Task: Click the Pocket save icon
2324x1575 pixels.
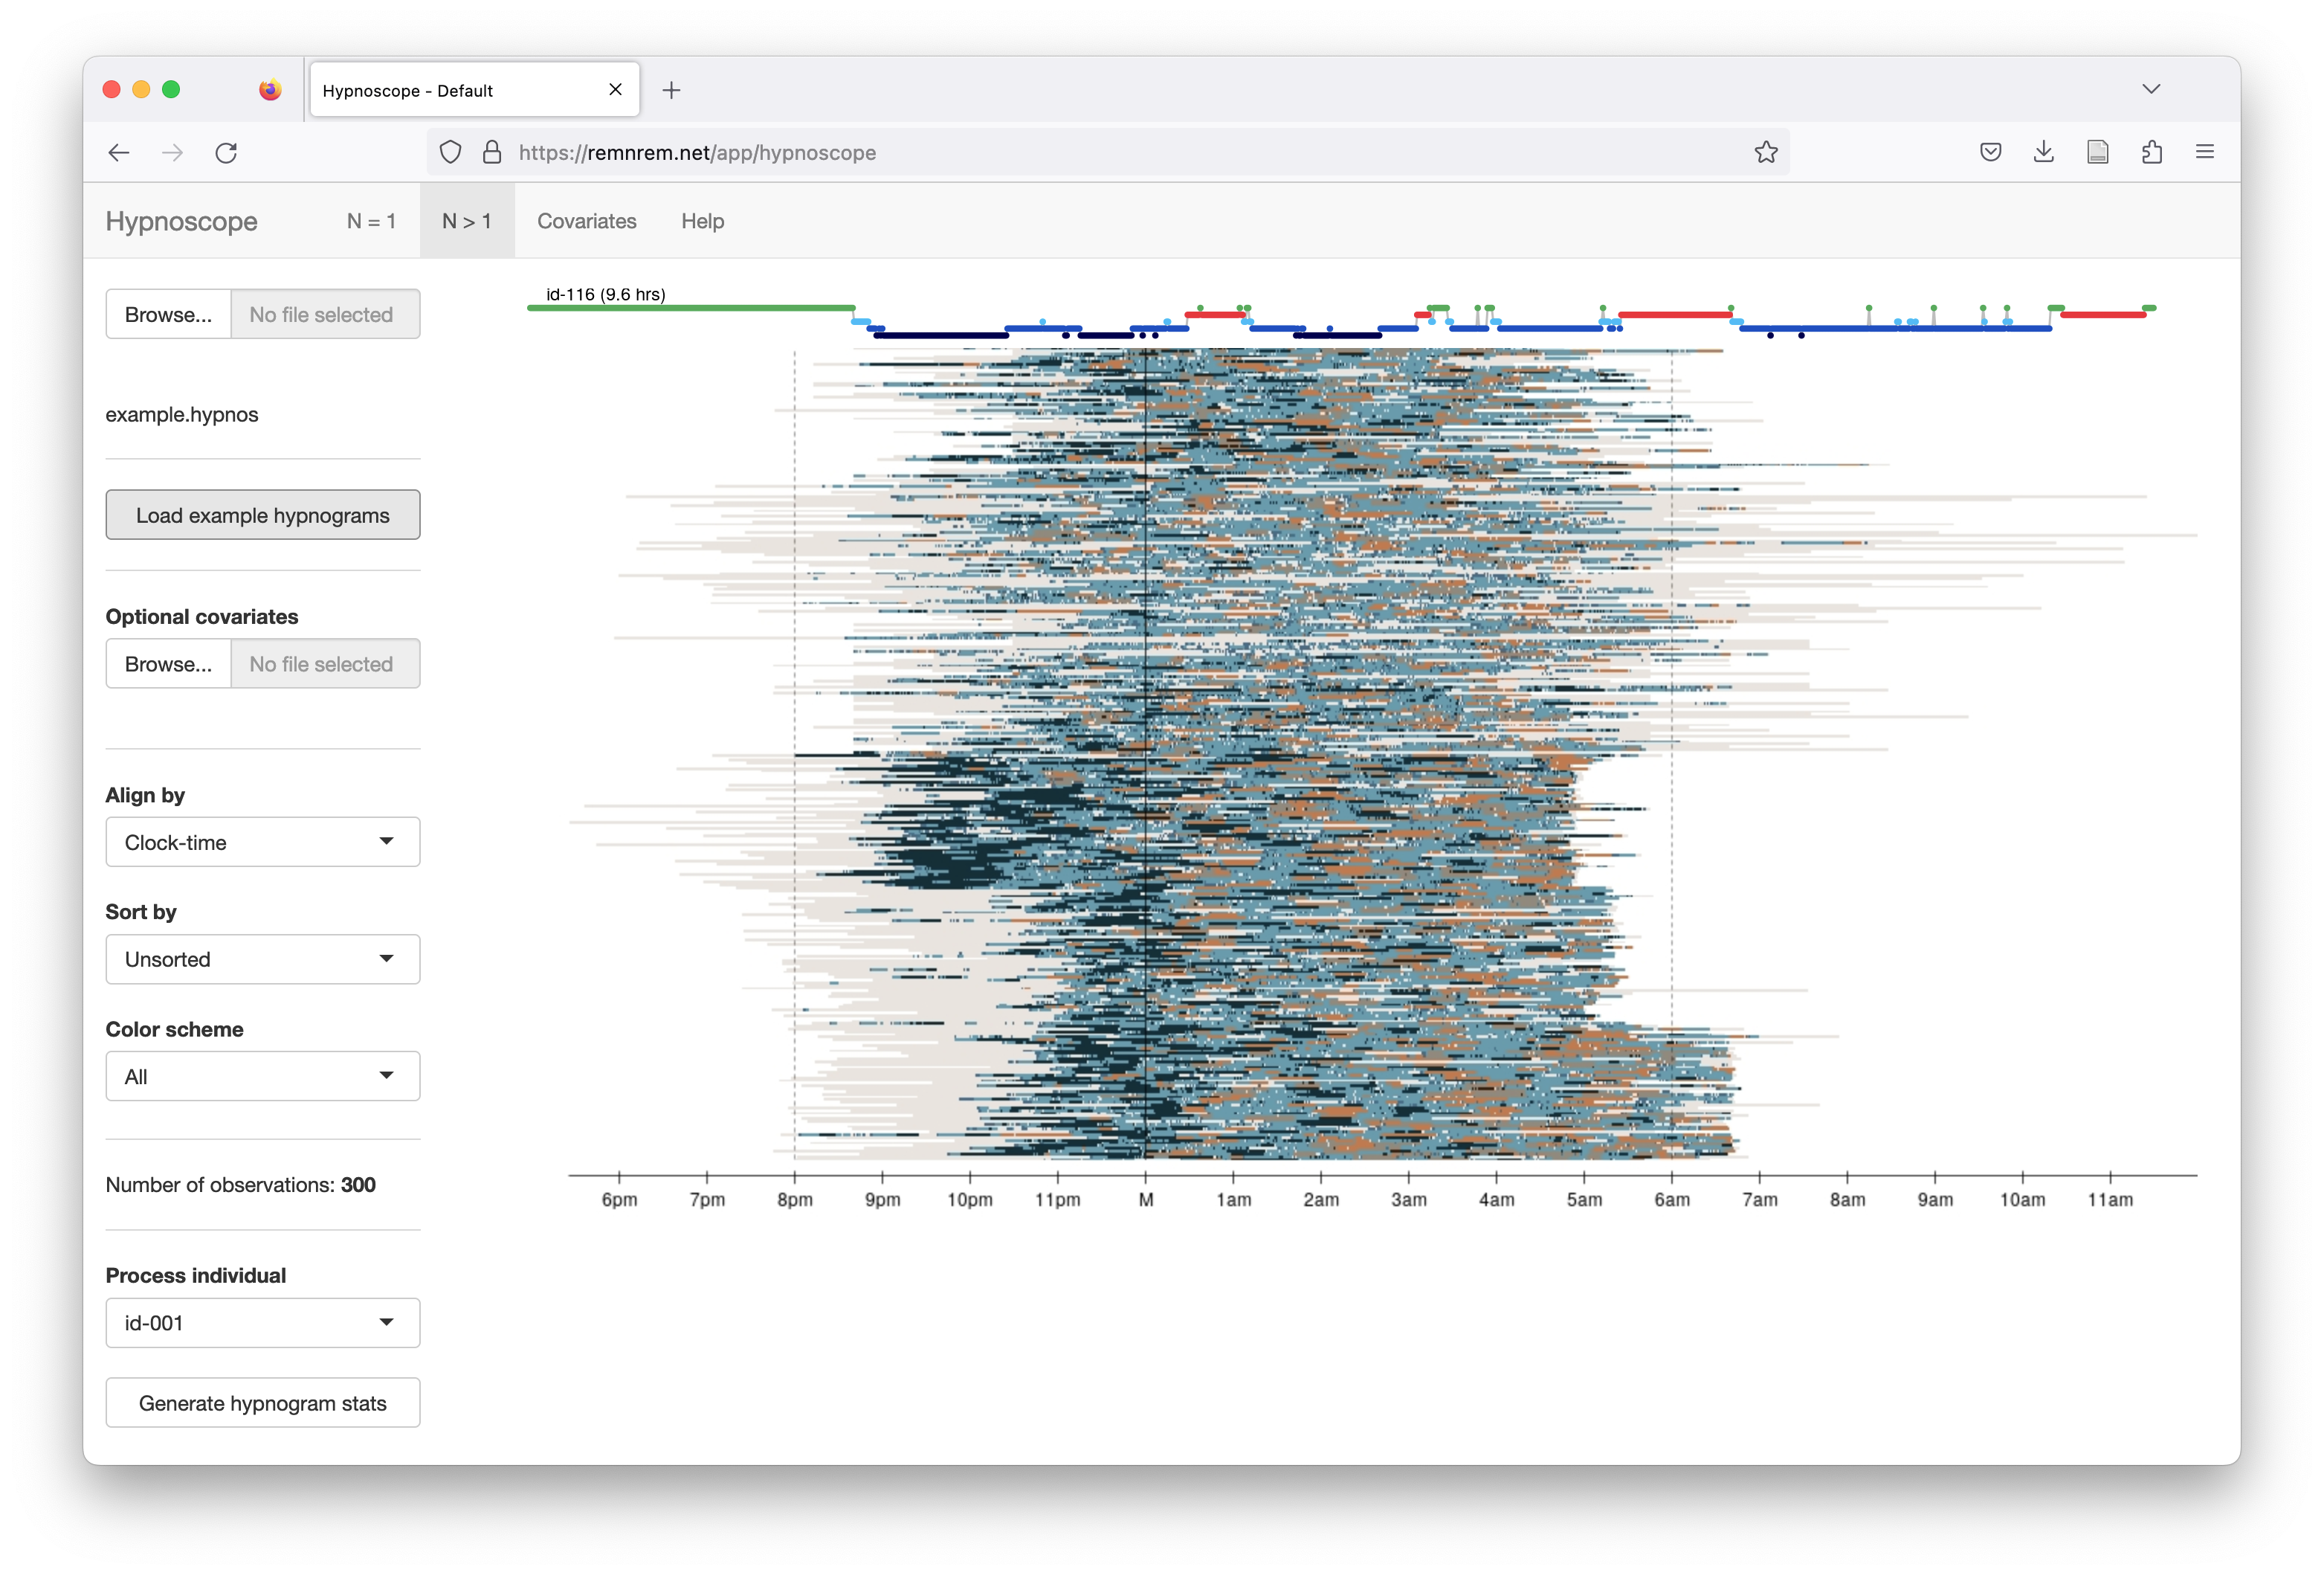Action: pyautogui.click(x=1990, y=152)
